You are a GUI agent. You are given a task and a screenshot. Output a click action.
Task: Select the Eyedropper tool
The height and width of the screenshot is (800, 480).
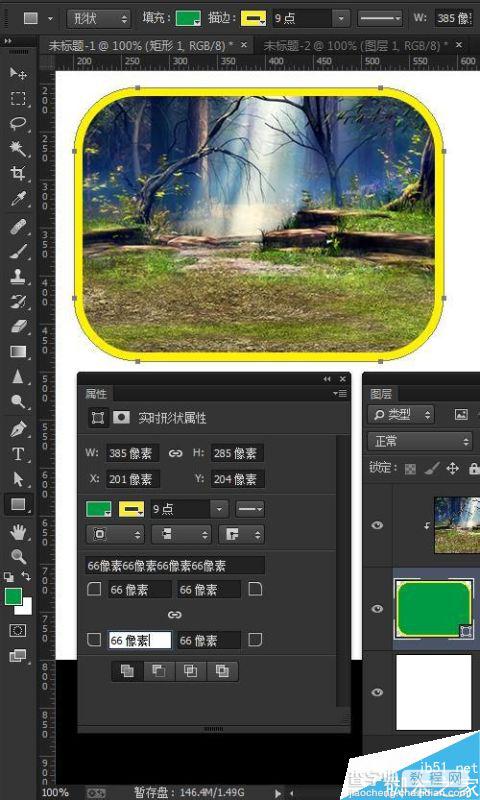coord(18,198)
